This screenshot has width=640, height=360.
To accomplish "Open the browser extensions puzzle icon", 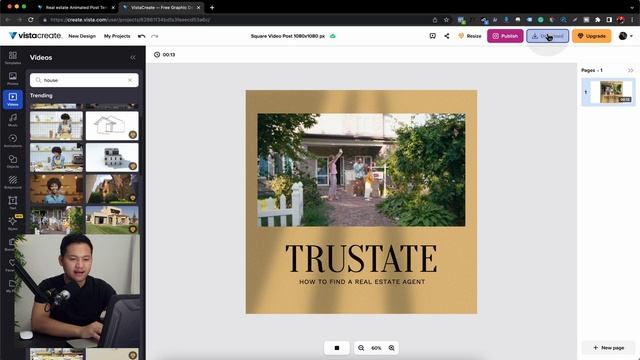I will click(598, 20).
